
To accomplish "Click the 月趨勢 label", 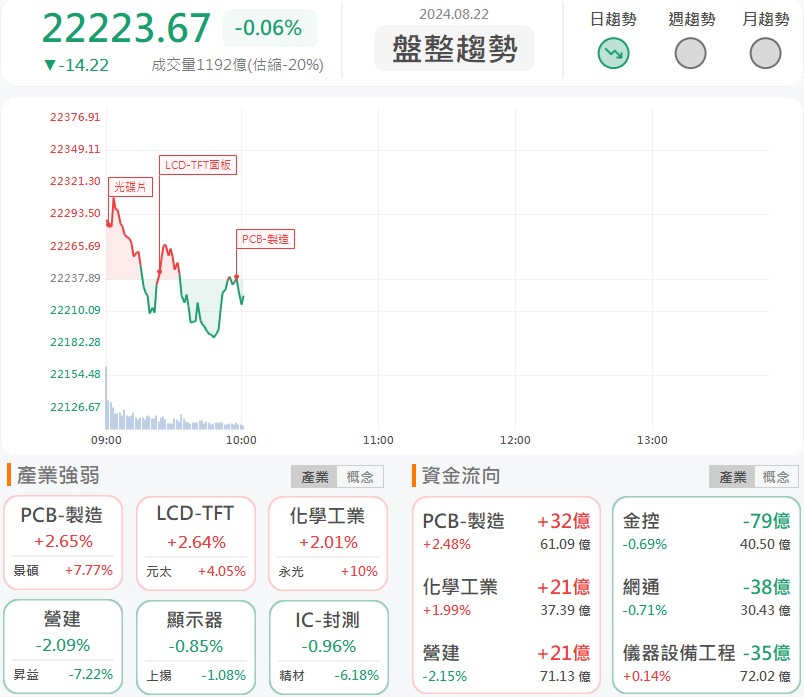I will 766,19.
